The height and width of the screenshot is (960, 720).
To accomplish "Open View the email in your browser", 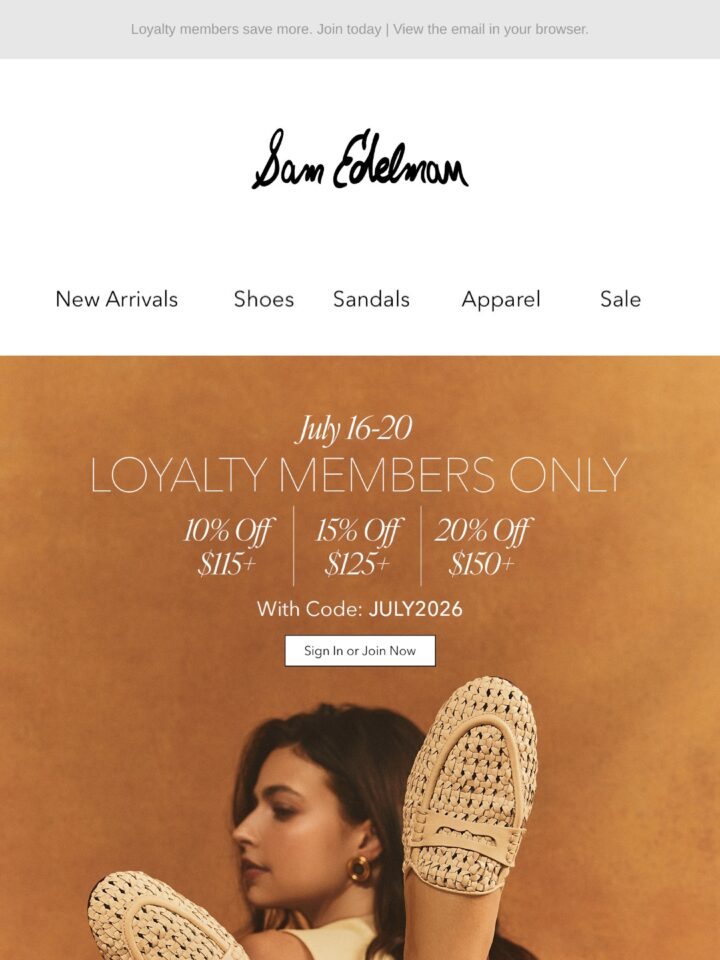I will pos(490,29).
